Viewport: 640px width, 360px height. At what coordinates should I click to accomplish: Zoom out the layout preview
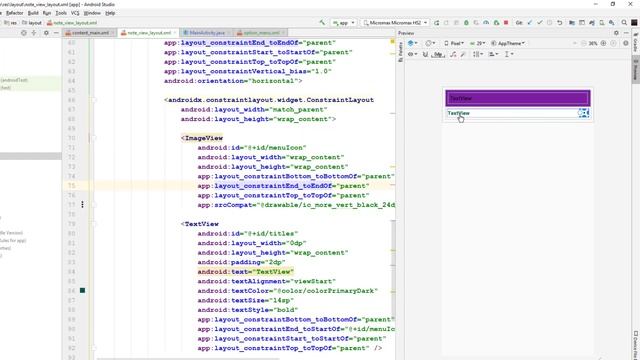click(x=584, y=43)
